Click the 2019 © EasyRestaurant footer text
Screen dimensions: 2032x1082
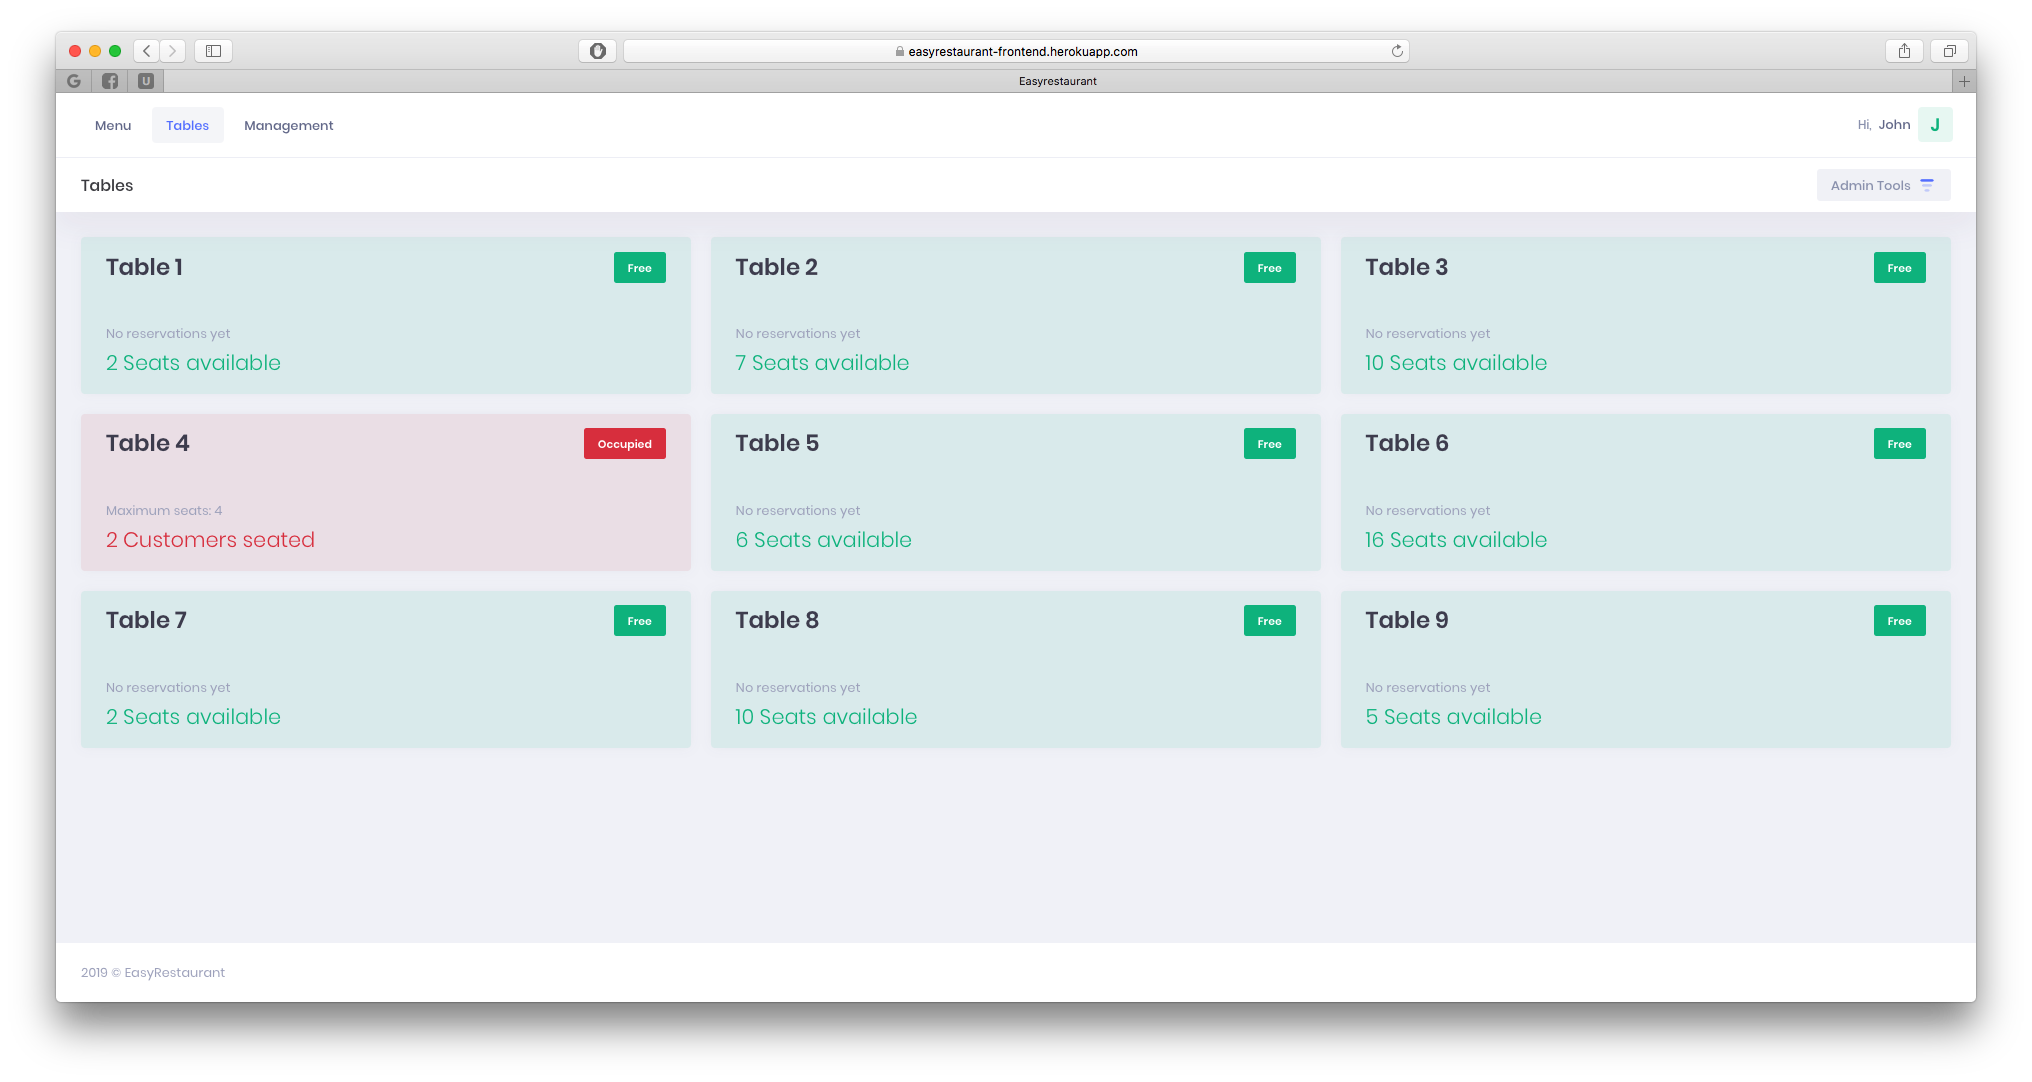153,973
